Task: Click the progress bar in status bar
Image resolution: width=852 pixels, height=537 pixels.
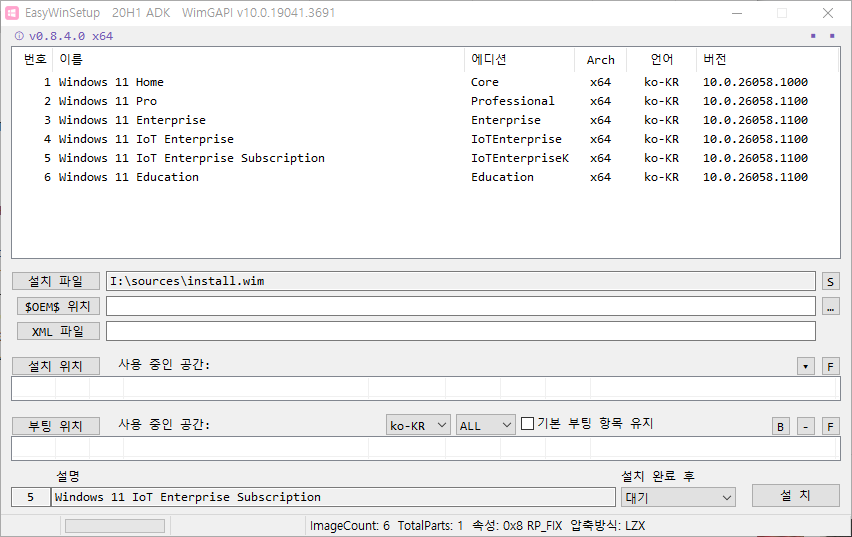Action: [115, 526]
